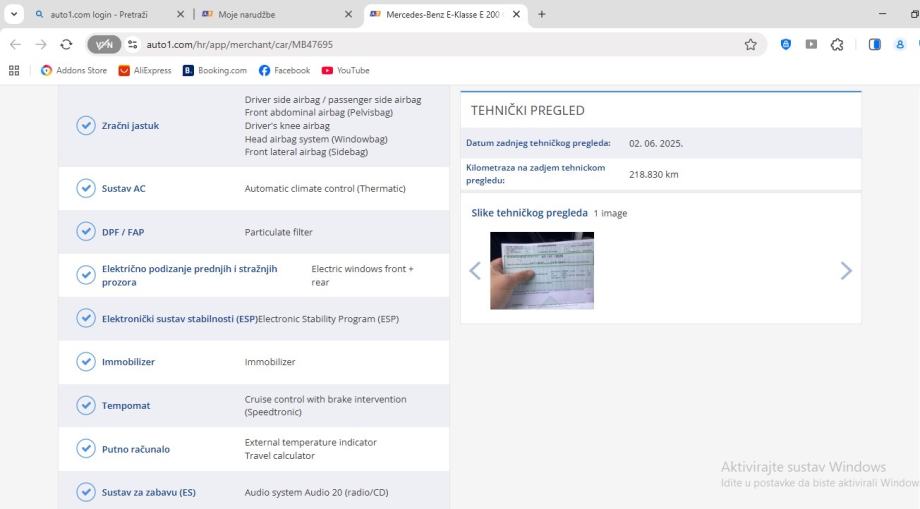Click the Zračni jastuk check icon
The image size is (920, 509).
coord(86,125)
